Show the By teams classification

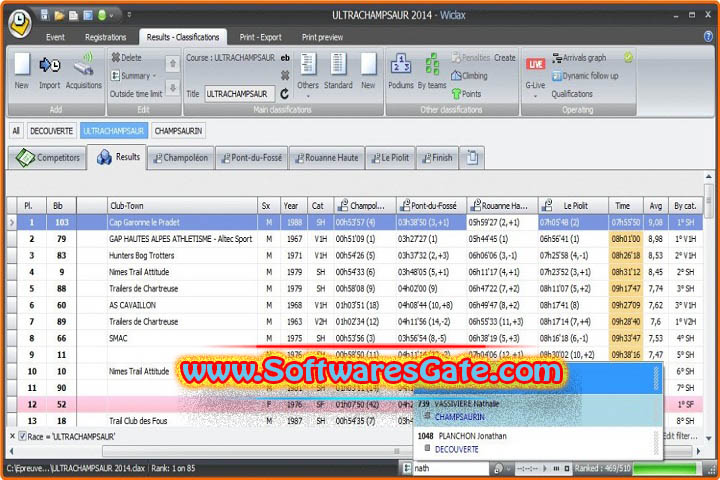tap(432, 71)
